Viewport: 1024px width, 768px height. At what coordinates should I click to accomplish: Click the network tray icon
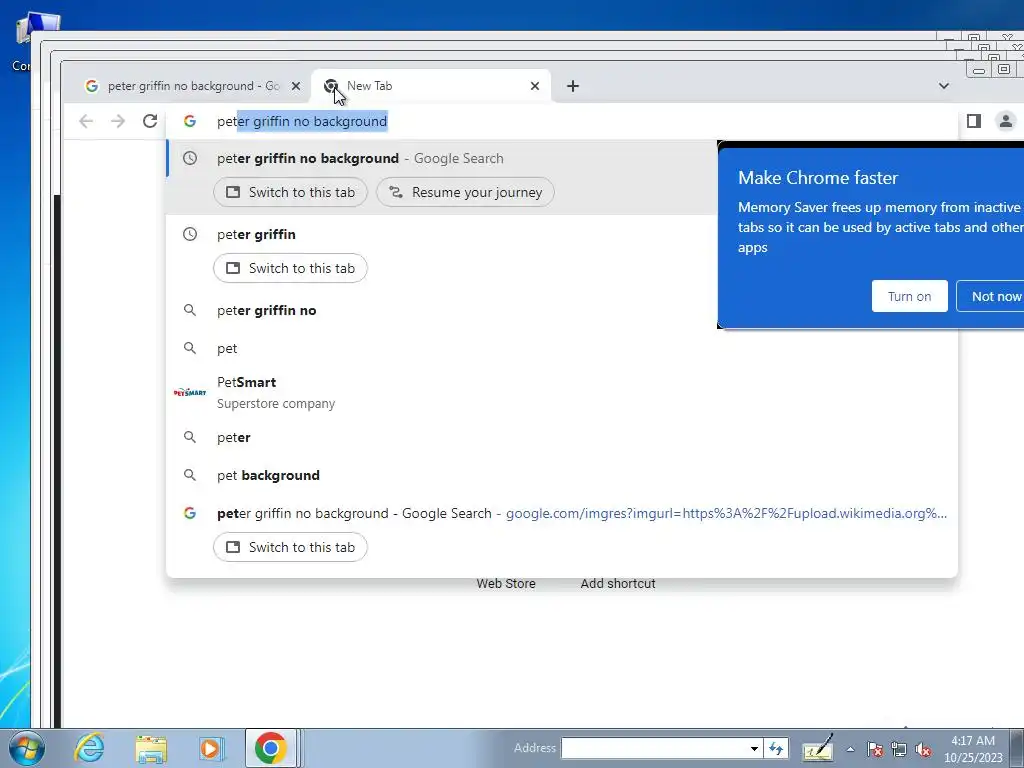899,749
